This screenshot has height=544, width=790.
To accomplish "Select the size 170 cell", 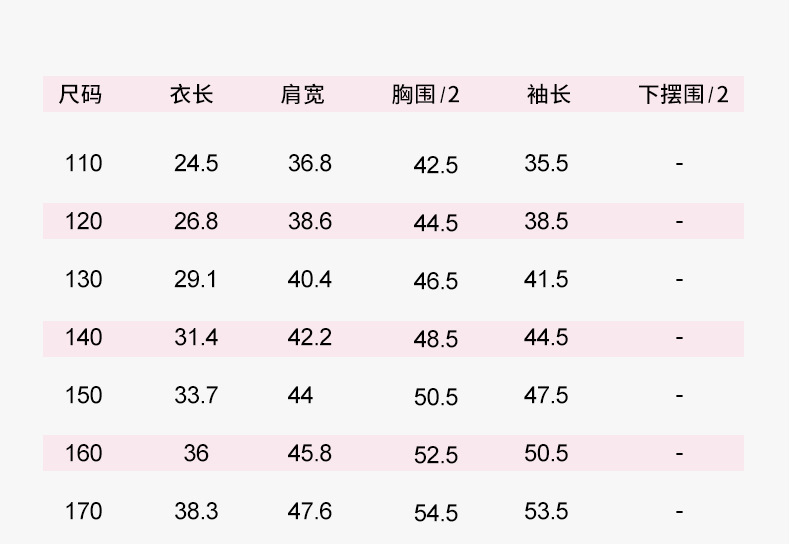I will coord(84,511).
